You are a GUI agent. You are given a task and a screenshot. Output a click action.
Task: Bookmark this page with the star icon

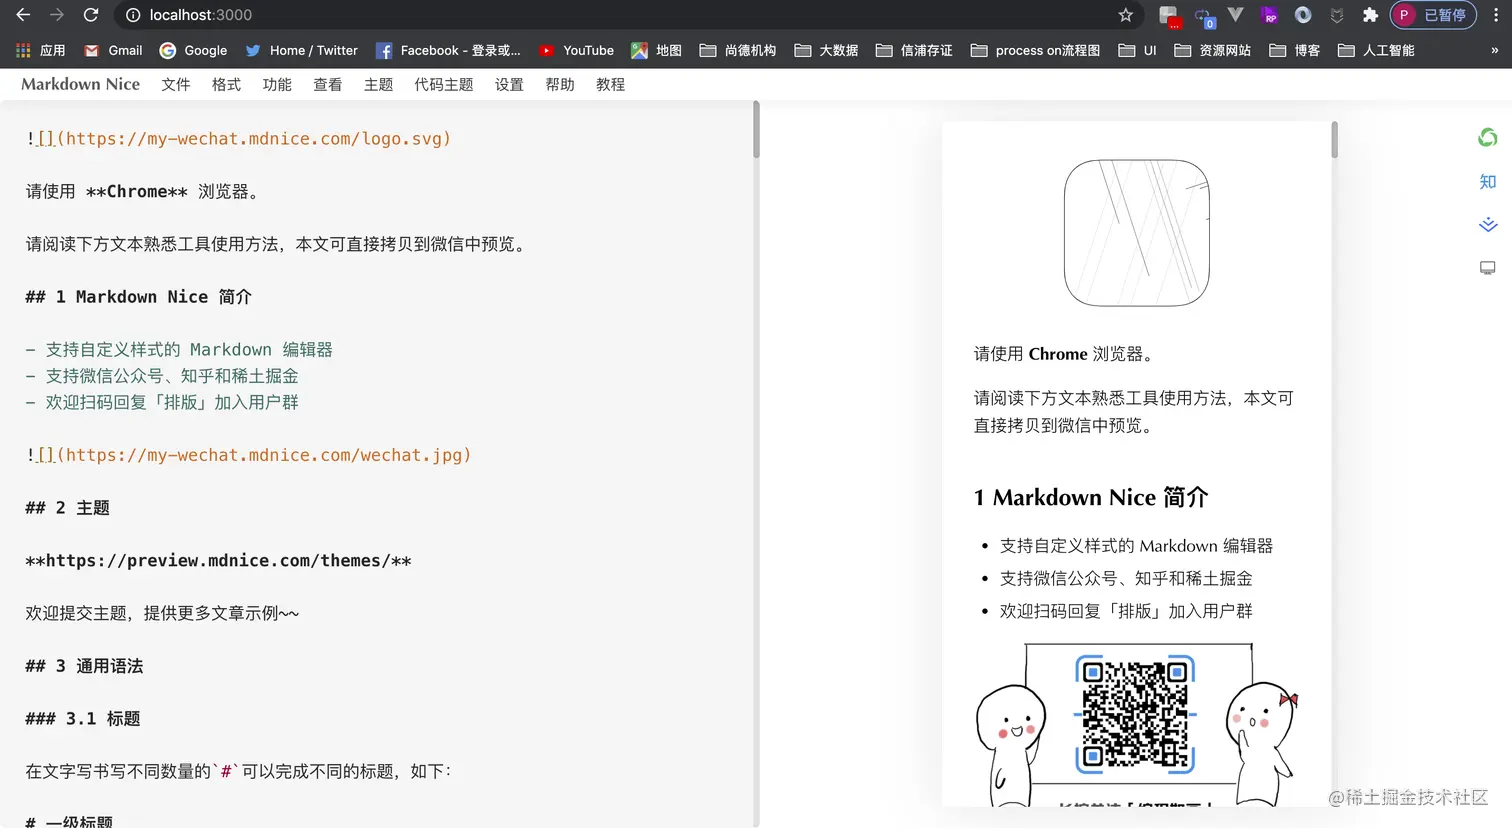click(1126, 15)
